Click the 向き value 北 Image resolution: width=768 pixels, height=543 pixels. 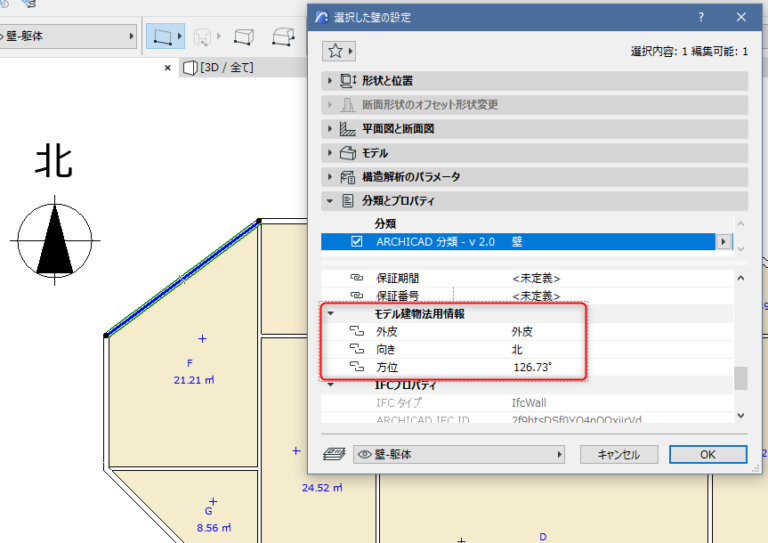[517, 349]
